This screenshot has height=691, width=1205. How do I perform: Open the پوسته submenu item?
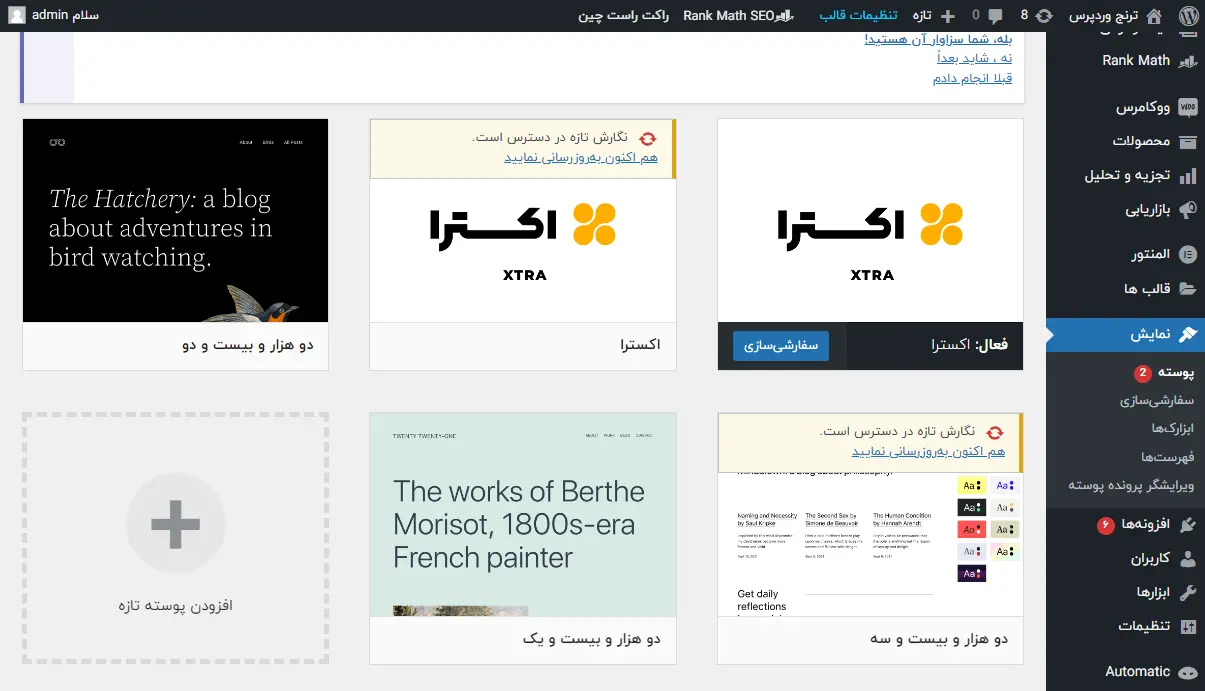pos(1176,373)
